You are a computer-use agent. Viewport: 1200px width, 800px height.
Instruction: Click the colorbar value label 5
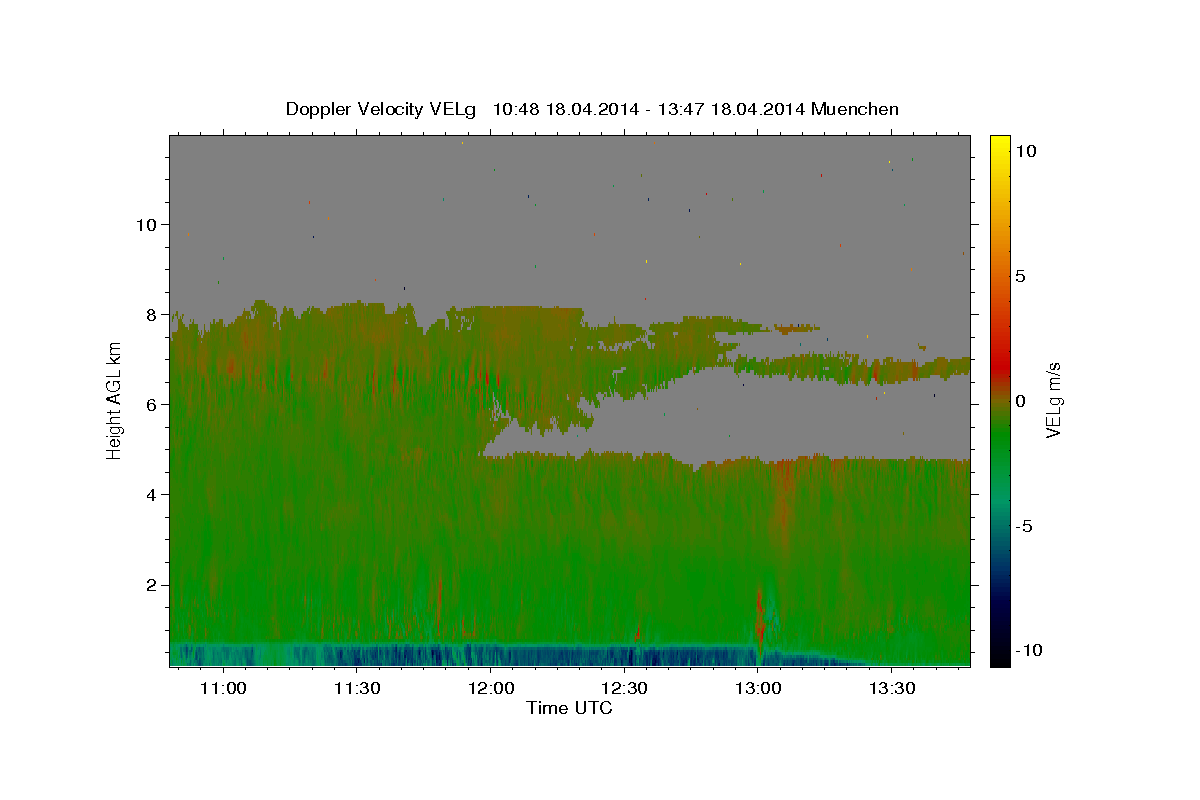click(x=1020, y=276)
